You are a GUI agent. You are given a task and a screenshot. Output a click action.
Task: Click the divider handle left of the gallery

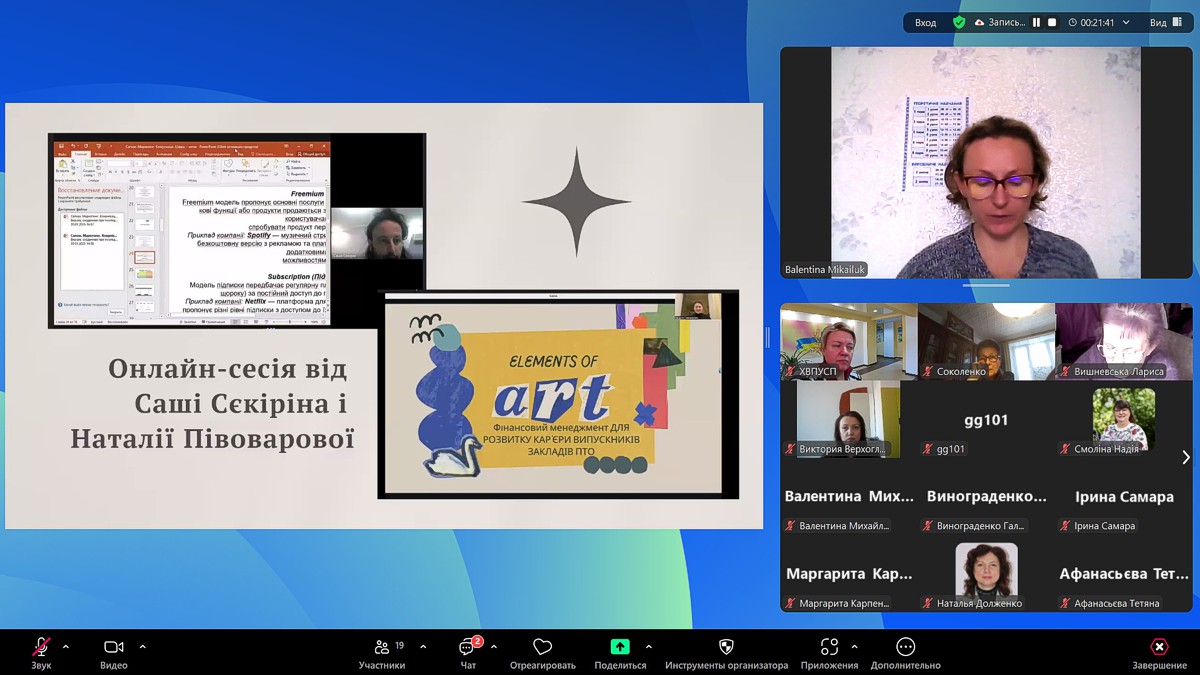768,337
